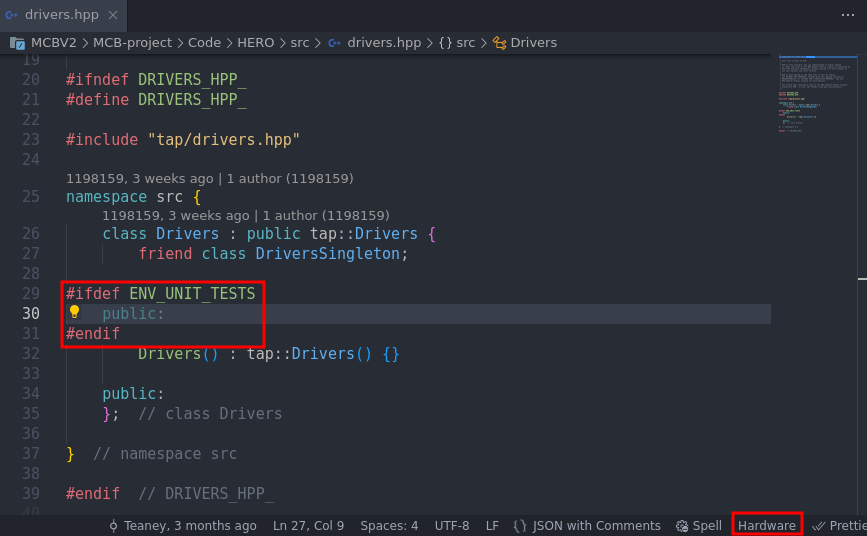
Task: Click the Hardware status bar item
Action: 767,526
